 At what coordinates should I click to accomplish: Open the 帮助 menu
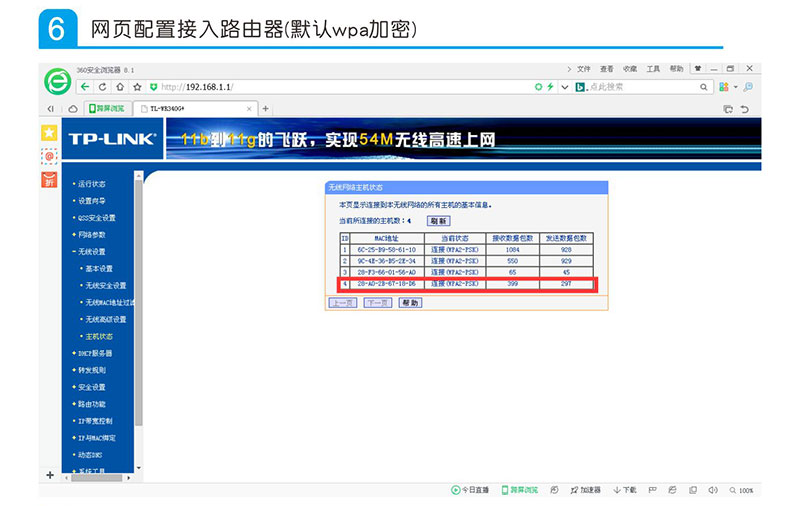[677, 69]
